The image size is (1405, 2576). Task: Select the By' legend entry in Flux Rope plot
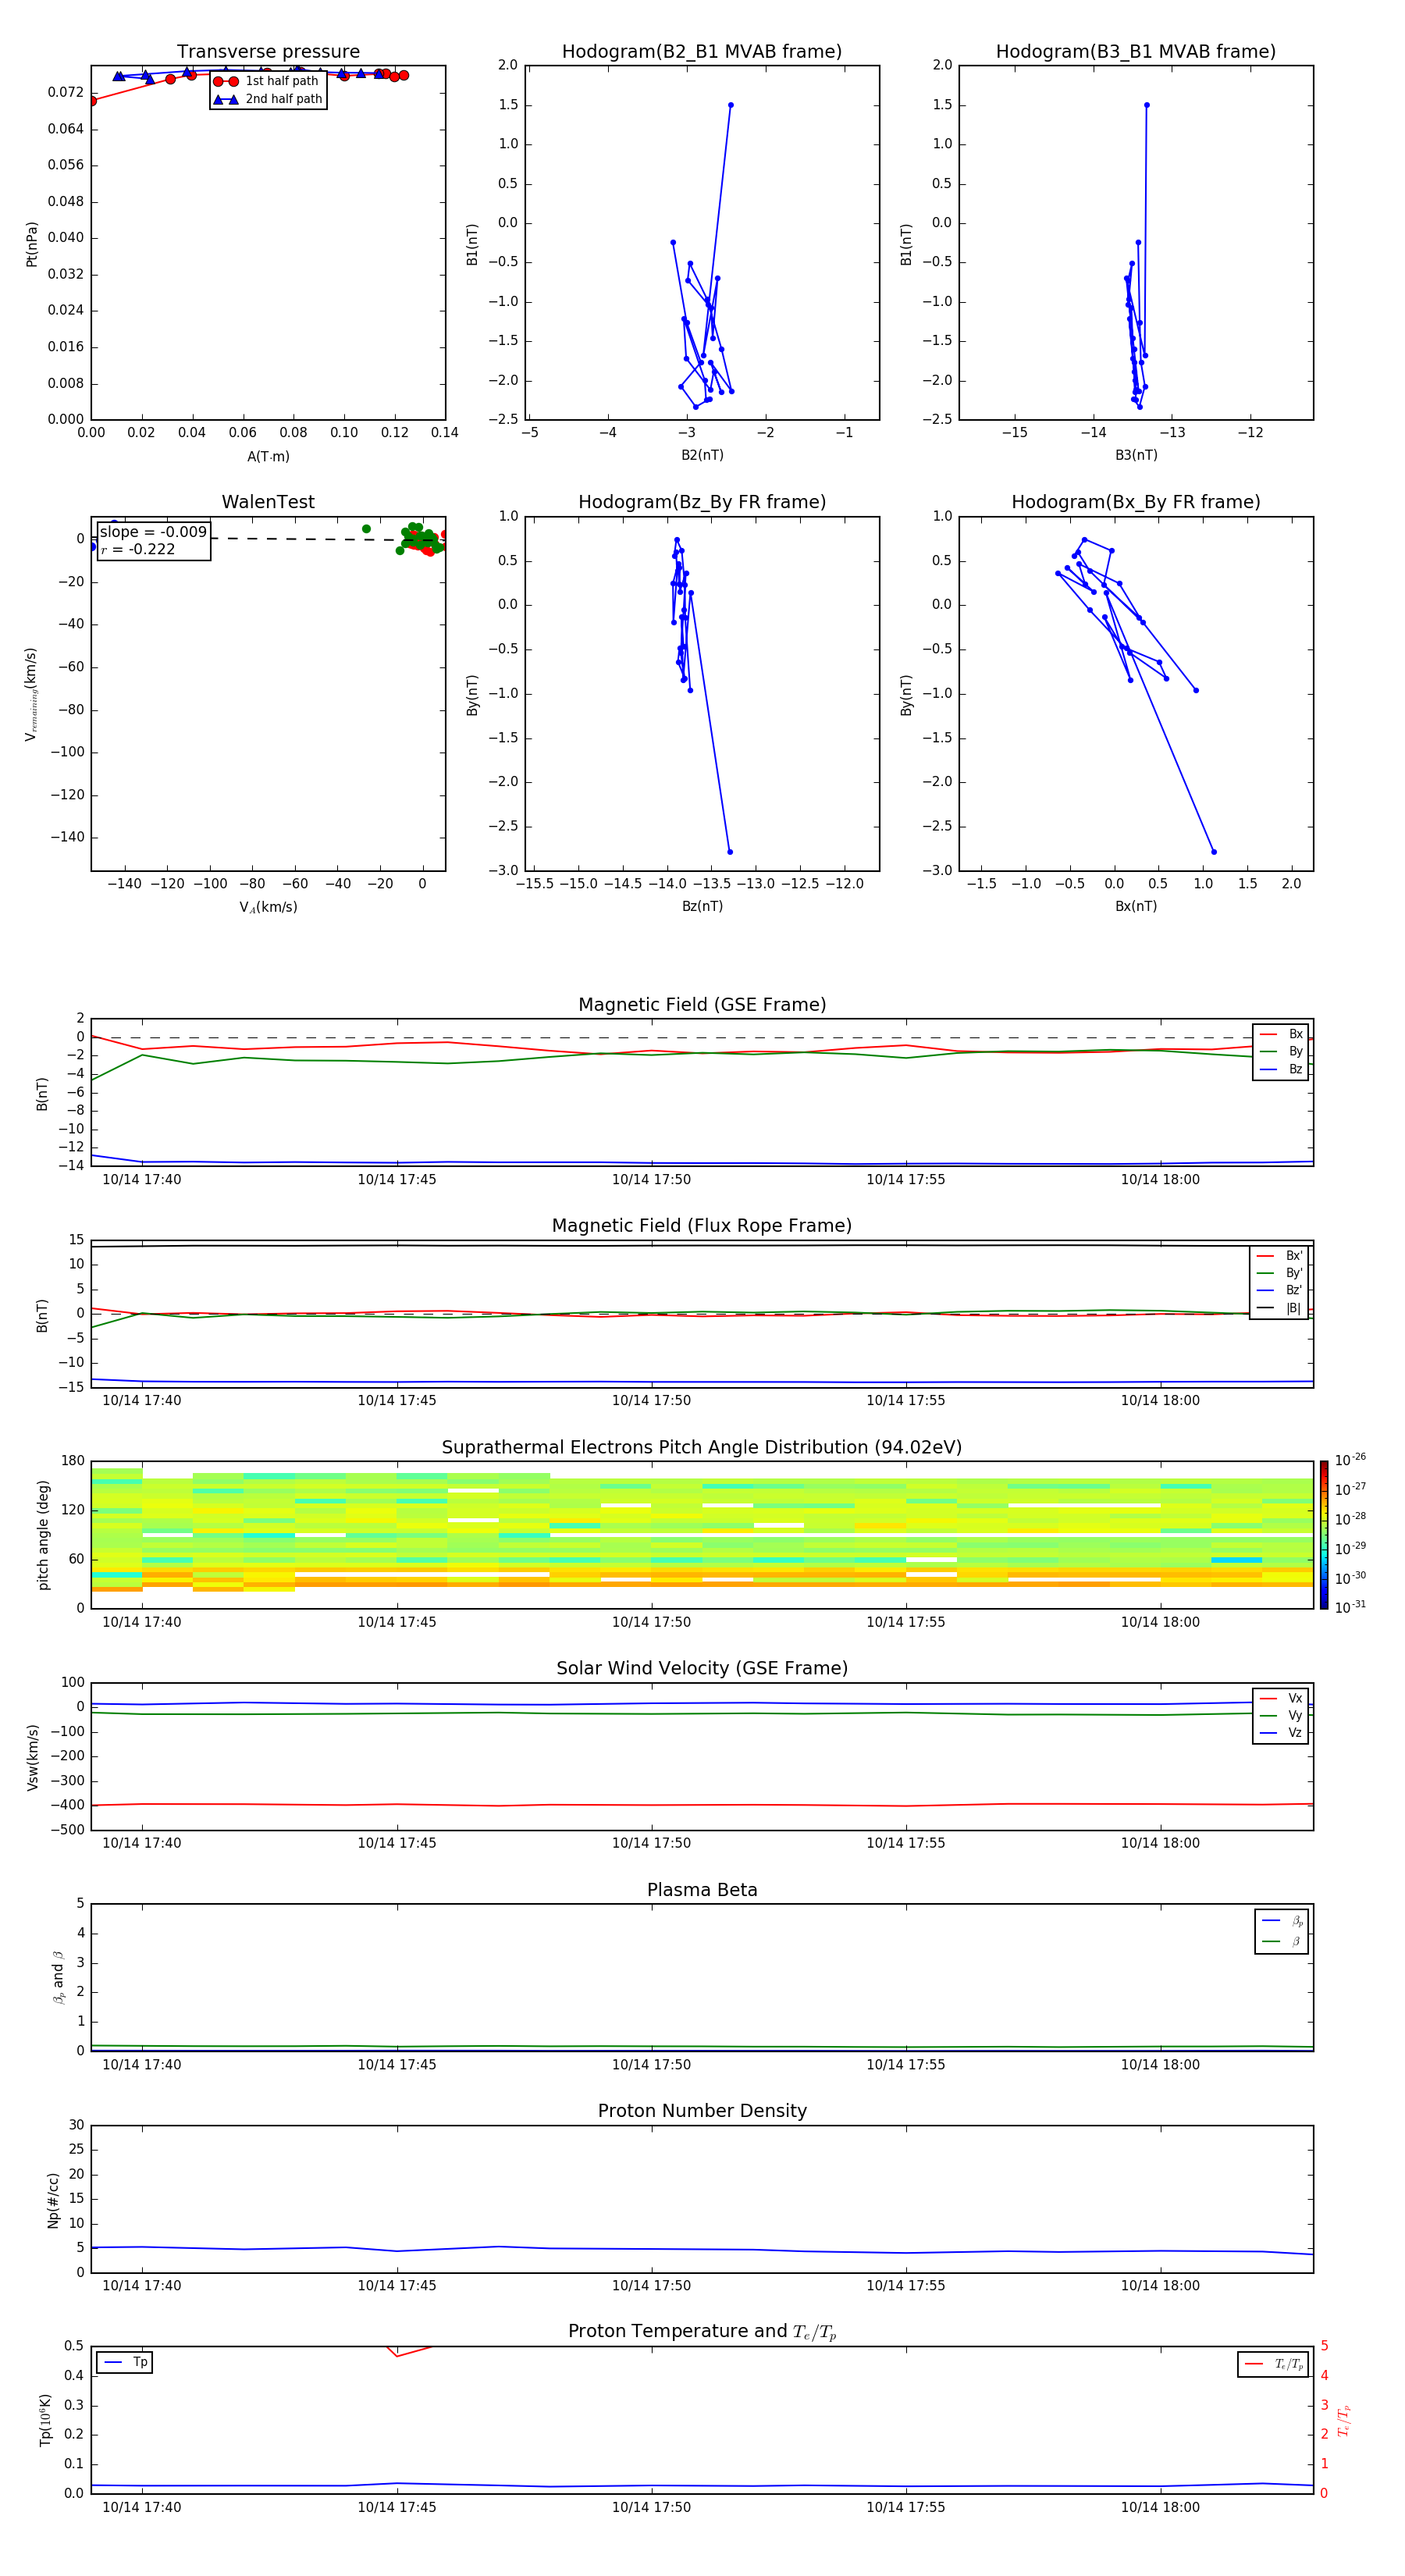(1279, 1273)
